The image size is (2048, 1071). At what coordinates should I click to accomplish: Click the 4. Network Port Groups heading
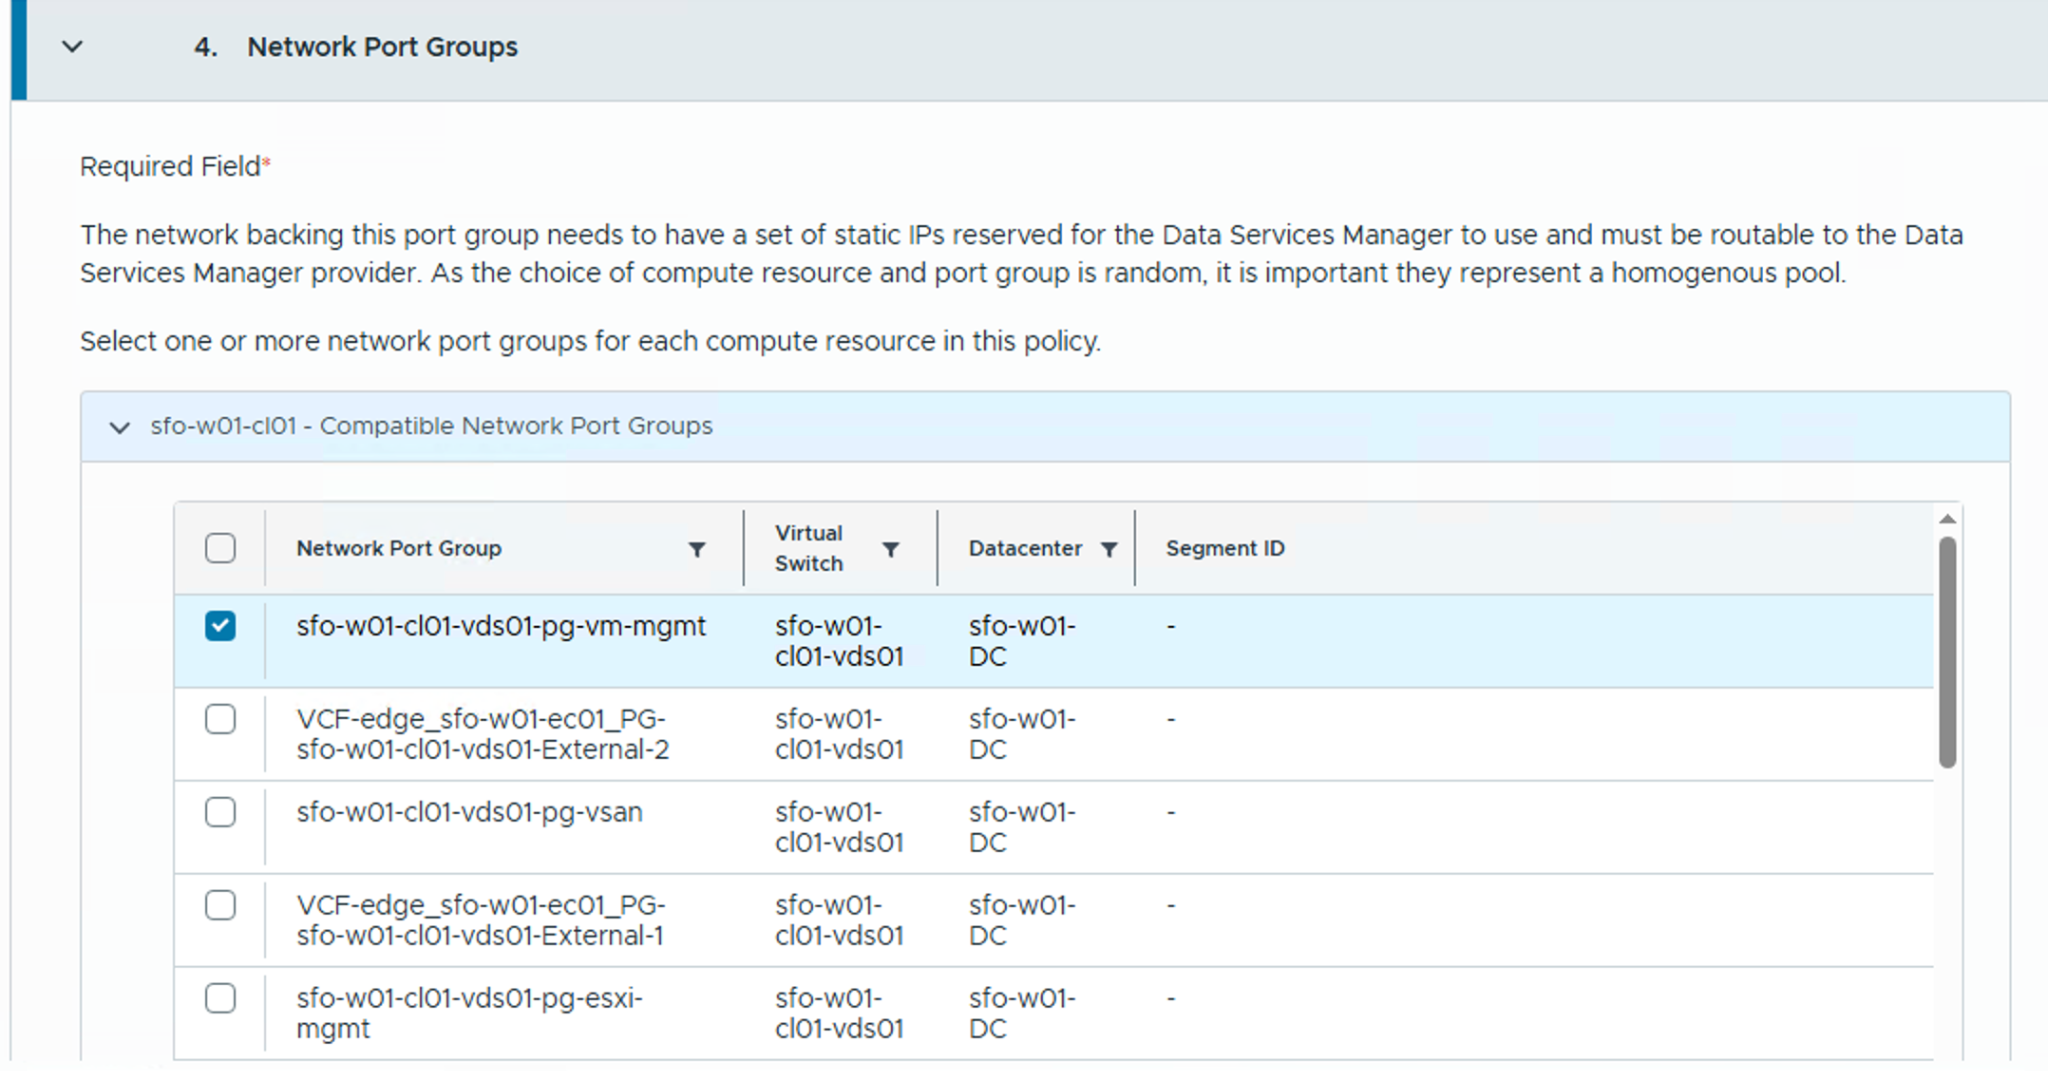click(381, 47)
